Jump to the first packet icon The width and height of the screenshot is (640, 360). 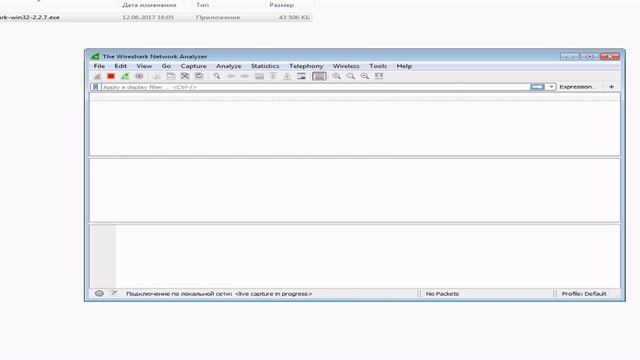(273, 76)
